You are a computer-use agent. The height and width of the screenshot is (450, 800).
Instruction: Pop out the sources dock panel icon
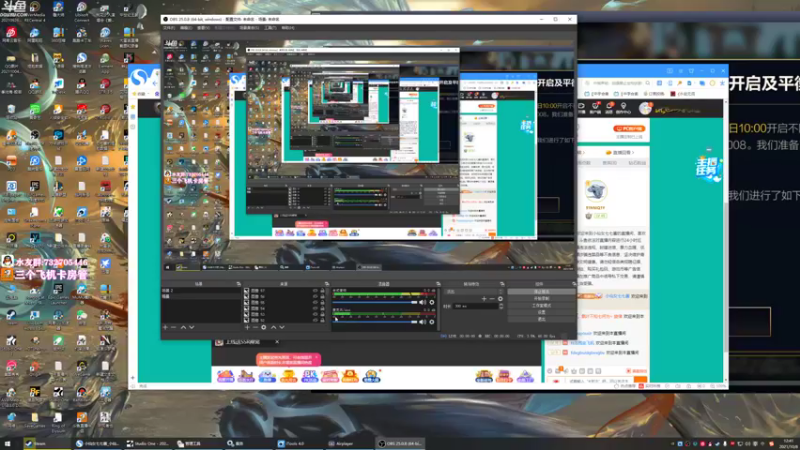pos(327,284)
